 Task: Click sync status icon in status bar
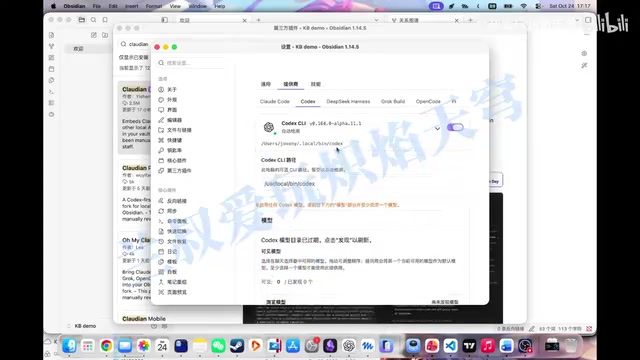pyautogui.click(x=589, y=329)
